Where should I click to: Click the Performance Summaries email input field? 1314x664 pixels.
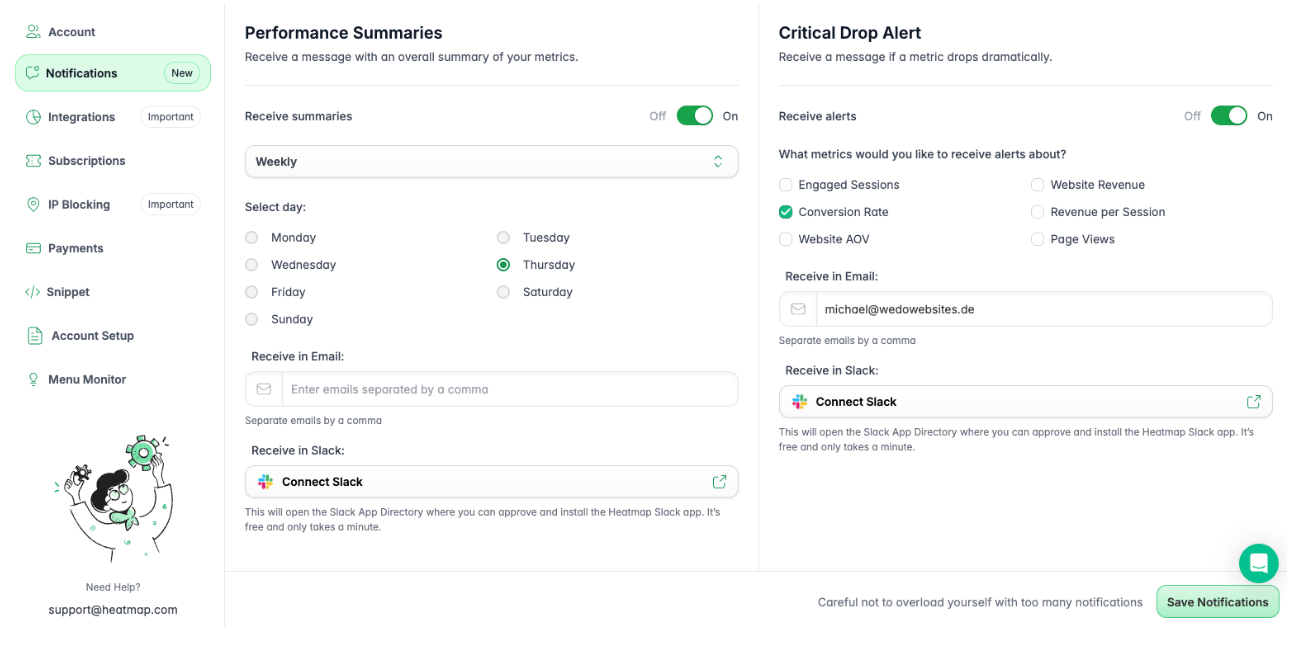[x=509, y=390]
